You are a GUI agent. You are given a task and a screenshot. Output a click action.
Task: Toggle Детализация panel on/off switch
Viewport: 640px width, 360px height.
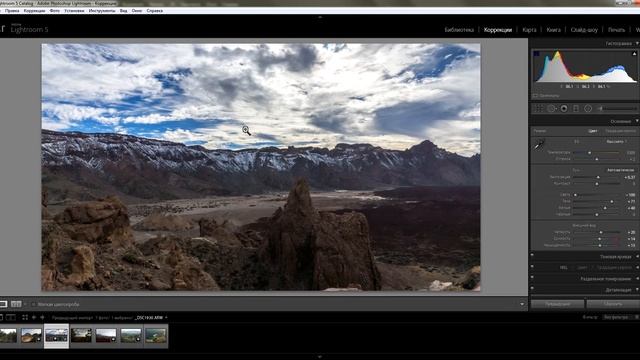click(x=532, y=289)
